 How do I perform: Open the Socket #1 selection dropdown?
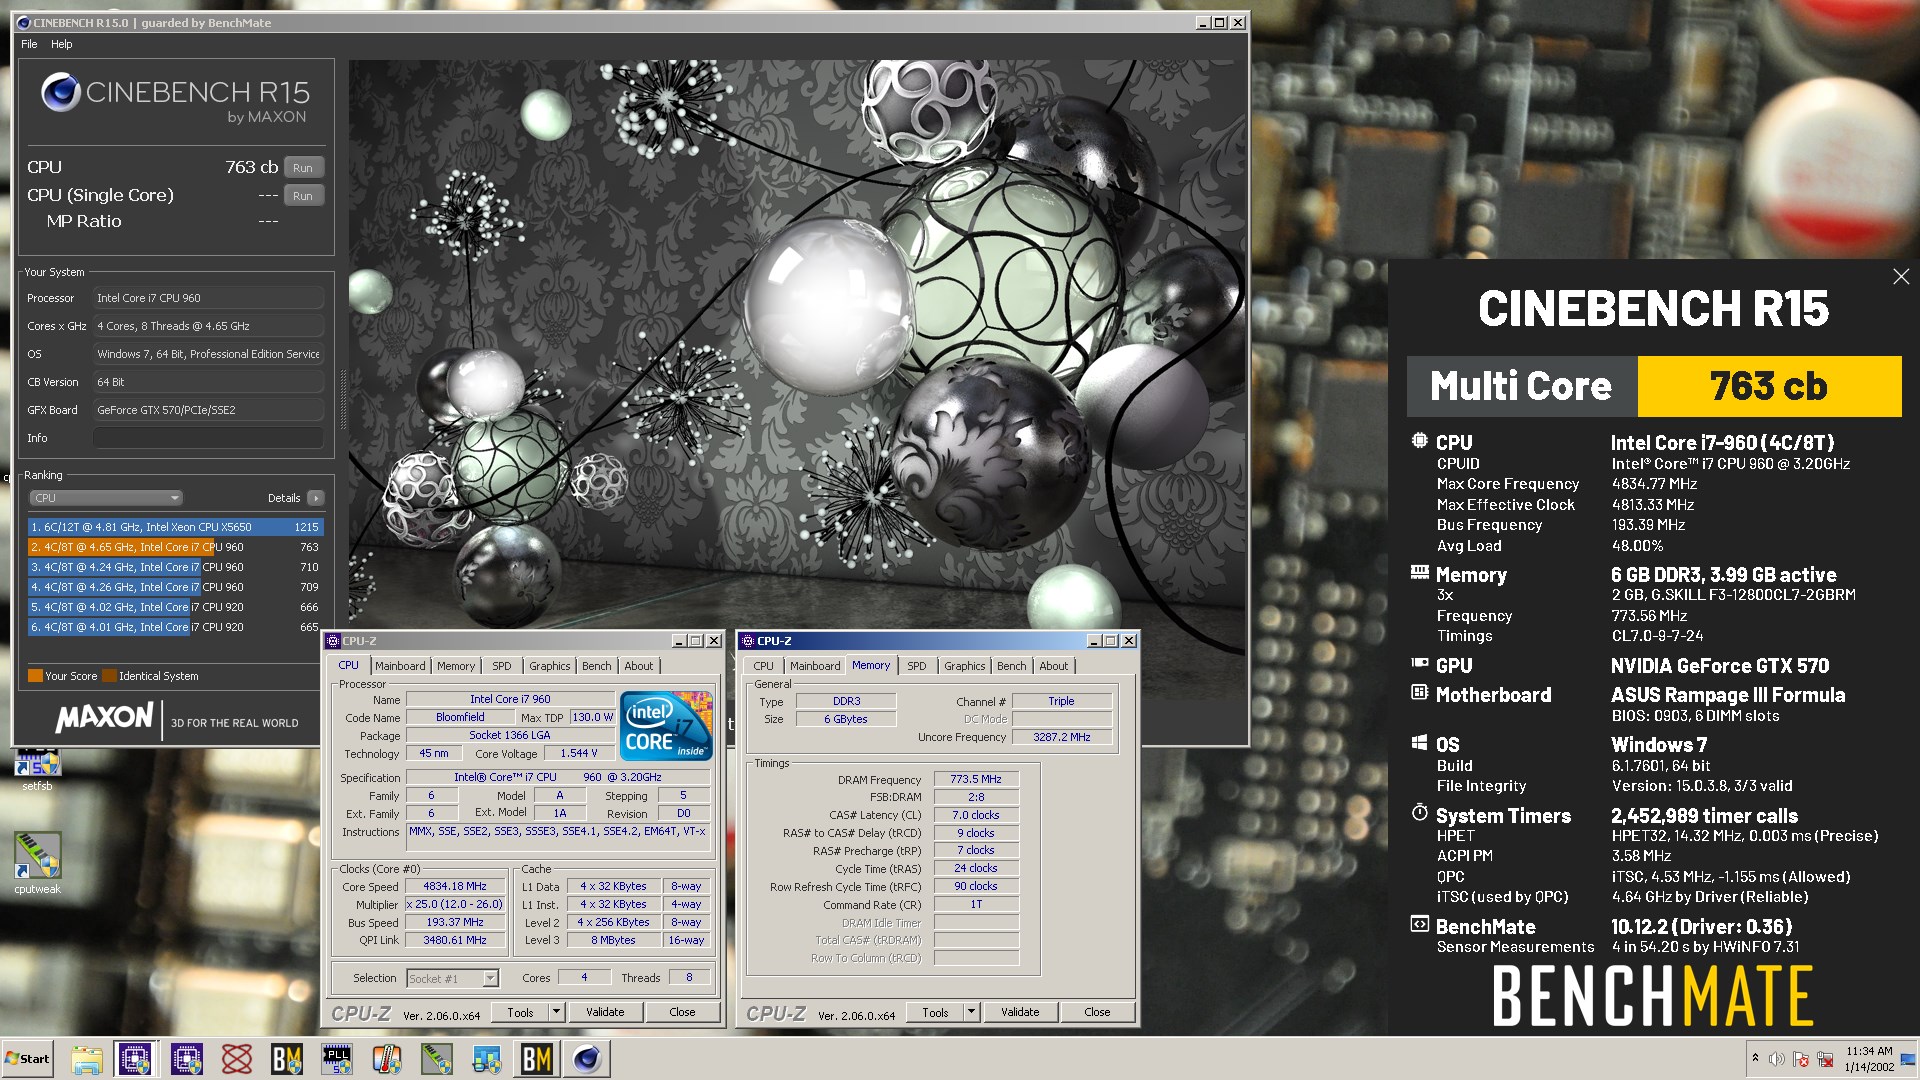coord(452,978)
